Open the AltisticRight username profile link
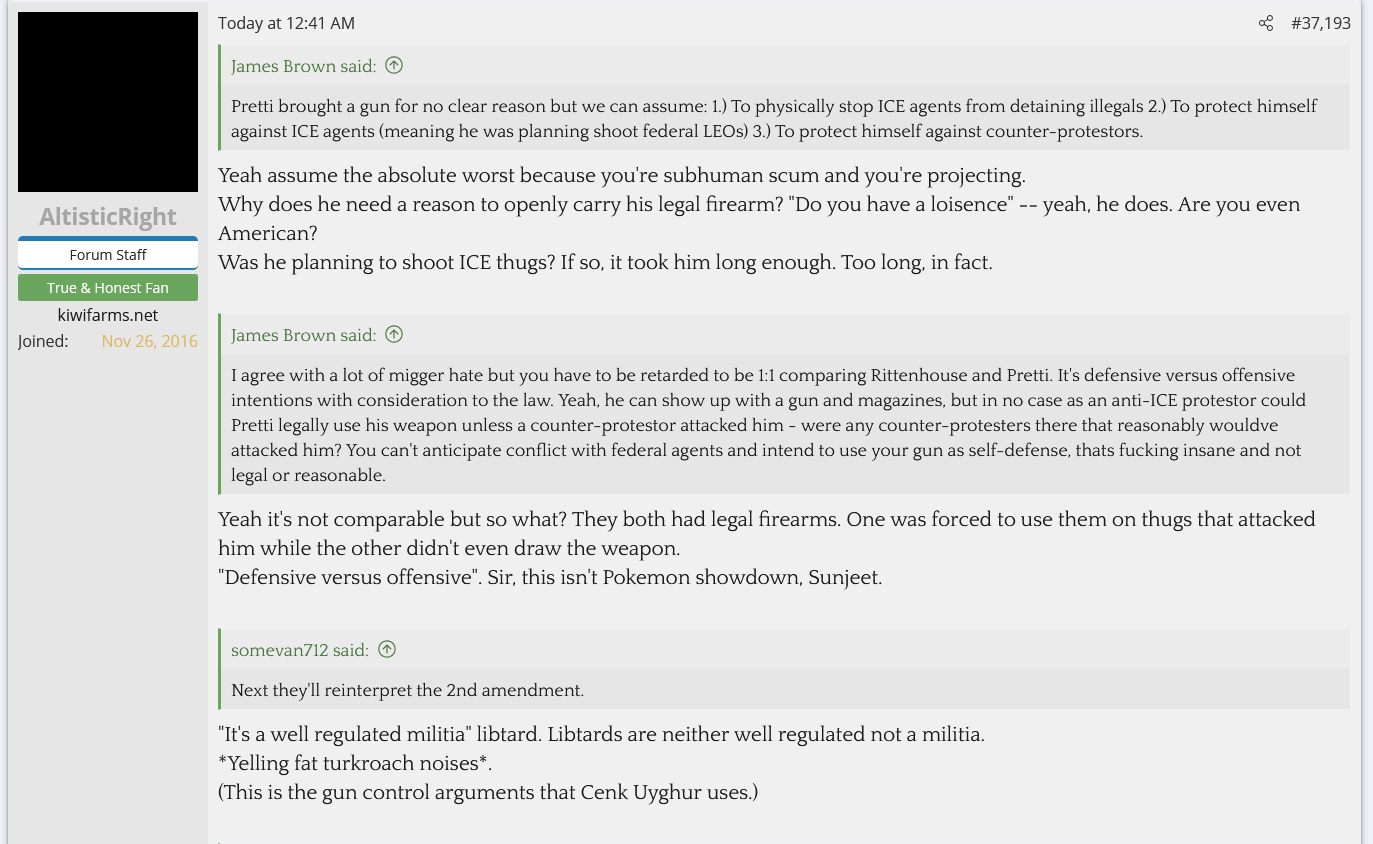This screenshot has height=844, width=1373. tap(108, 217)
